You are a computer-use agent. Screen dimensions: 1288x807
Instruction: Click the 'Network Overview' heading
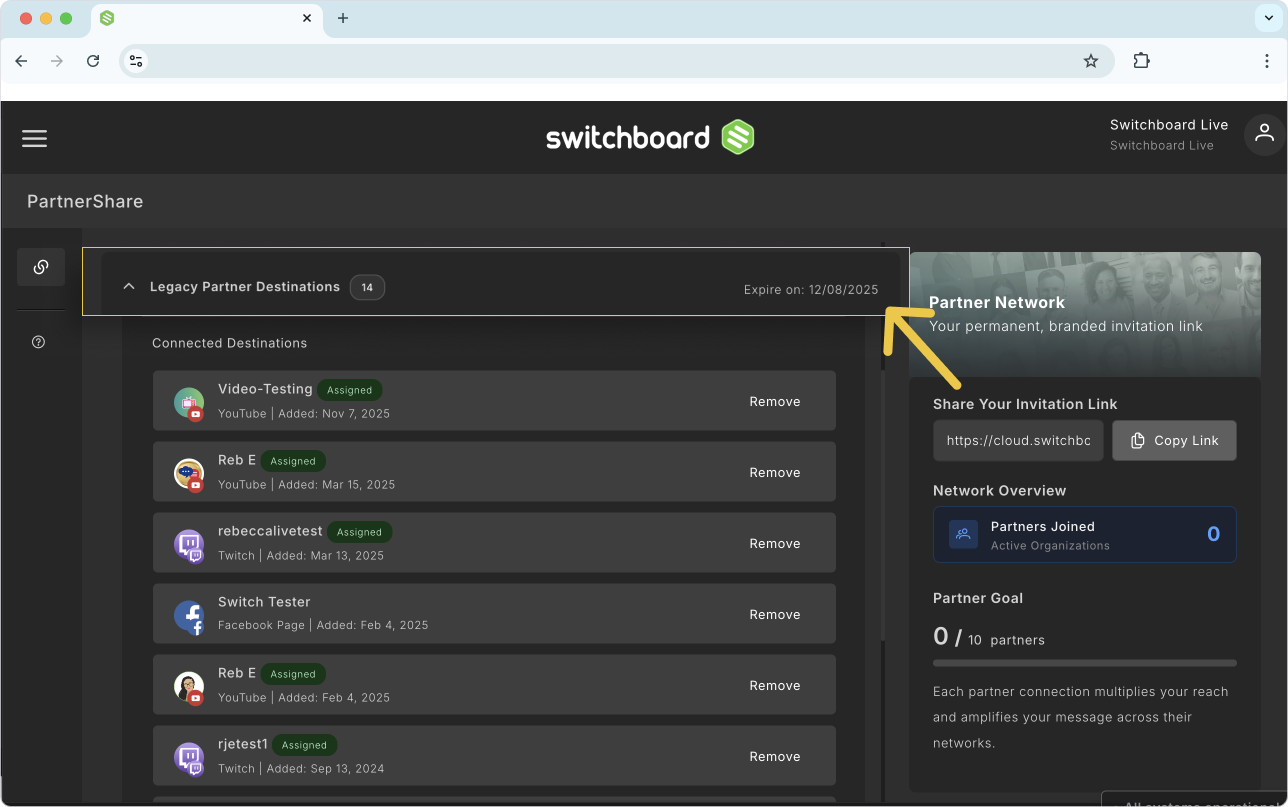pos(1000,491)
